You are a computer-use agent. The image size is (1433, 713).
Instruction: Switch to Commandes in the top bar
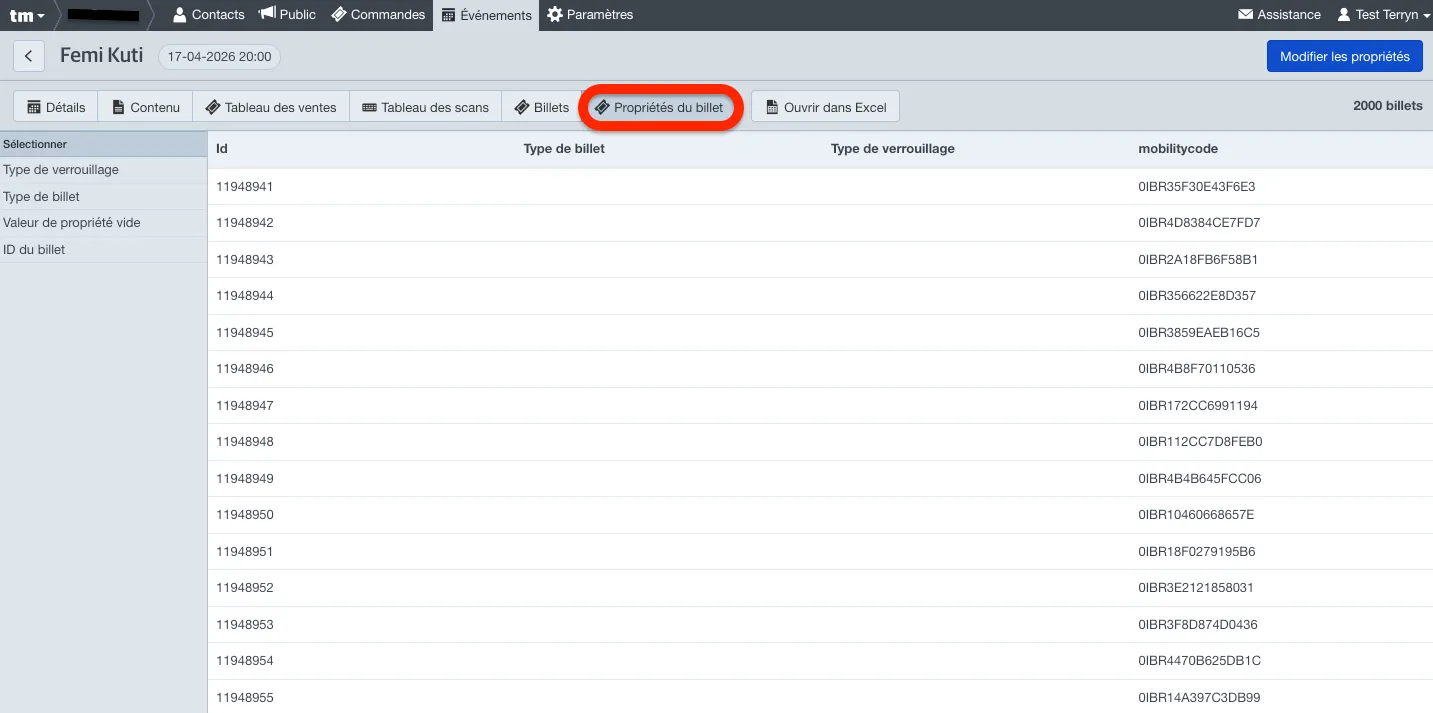378,15
